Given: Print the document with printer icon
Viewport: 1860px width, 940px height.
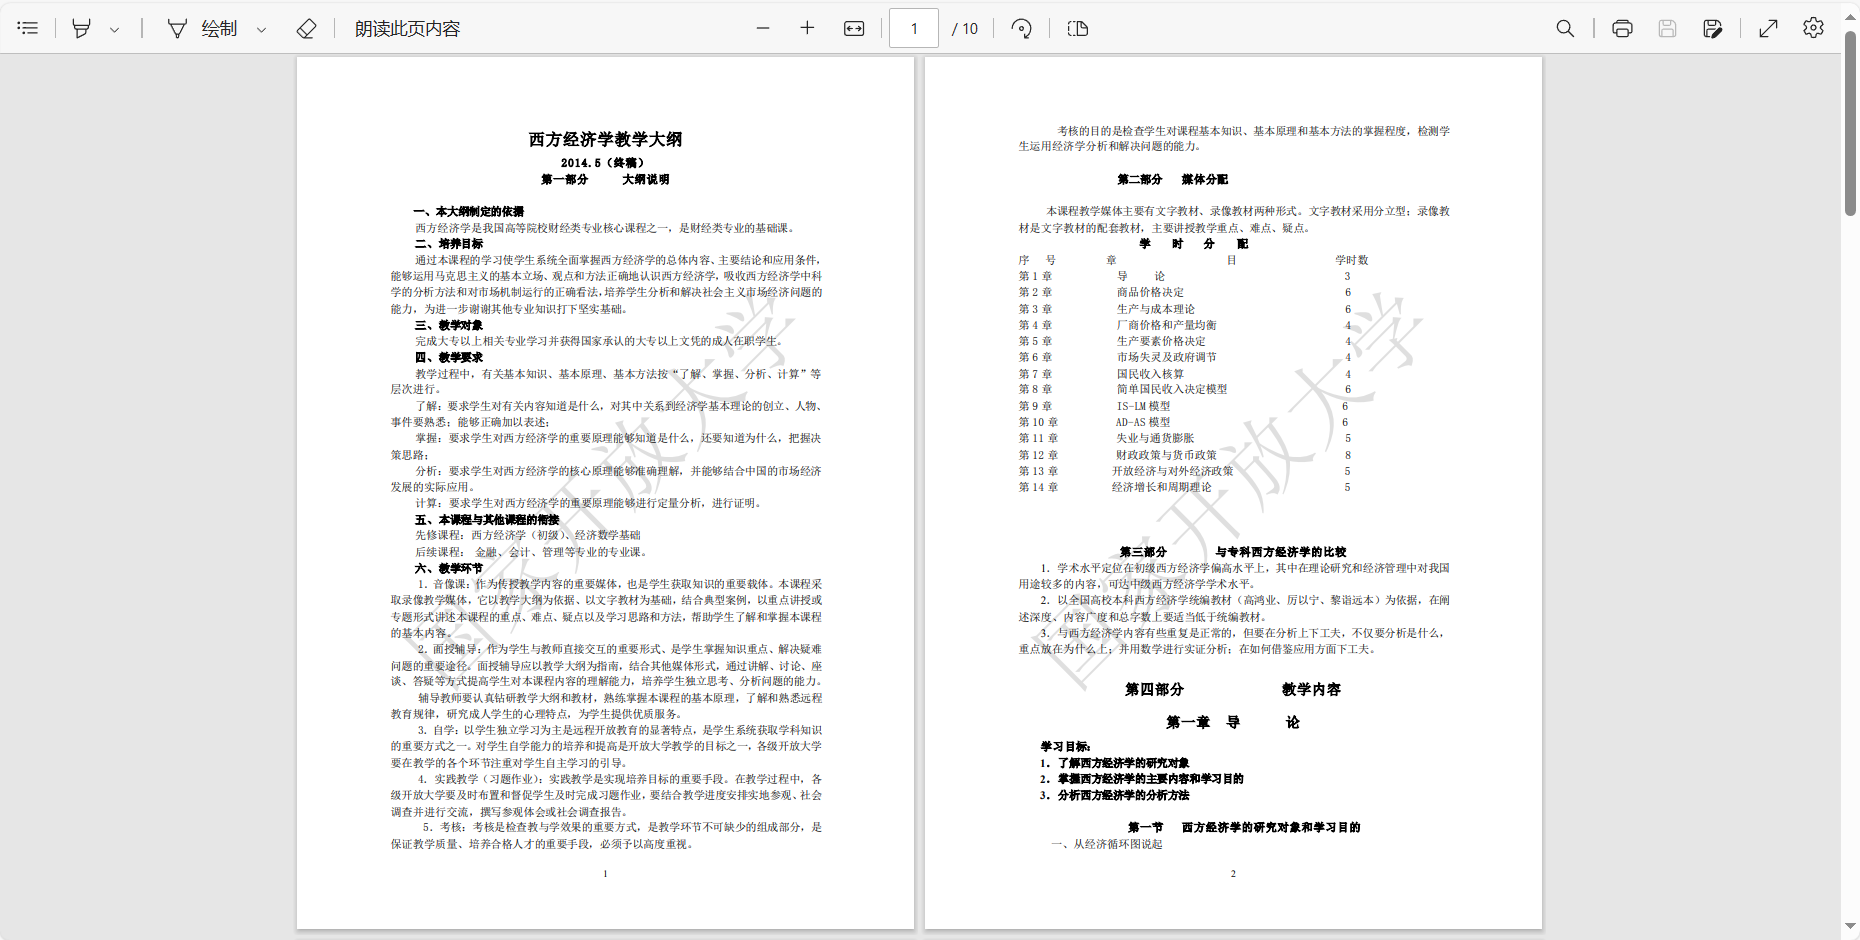Looking at the screenshot, I should (1622, 28).
